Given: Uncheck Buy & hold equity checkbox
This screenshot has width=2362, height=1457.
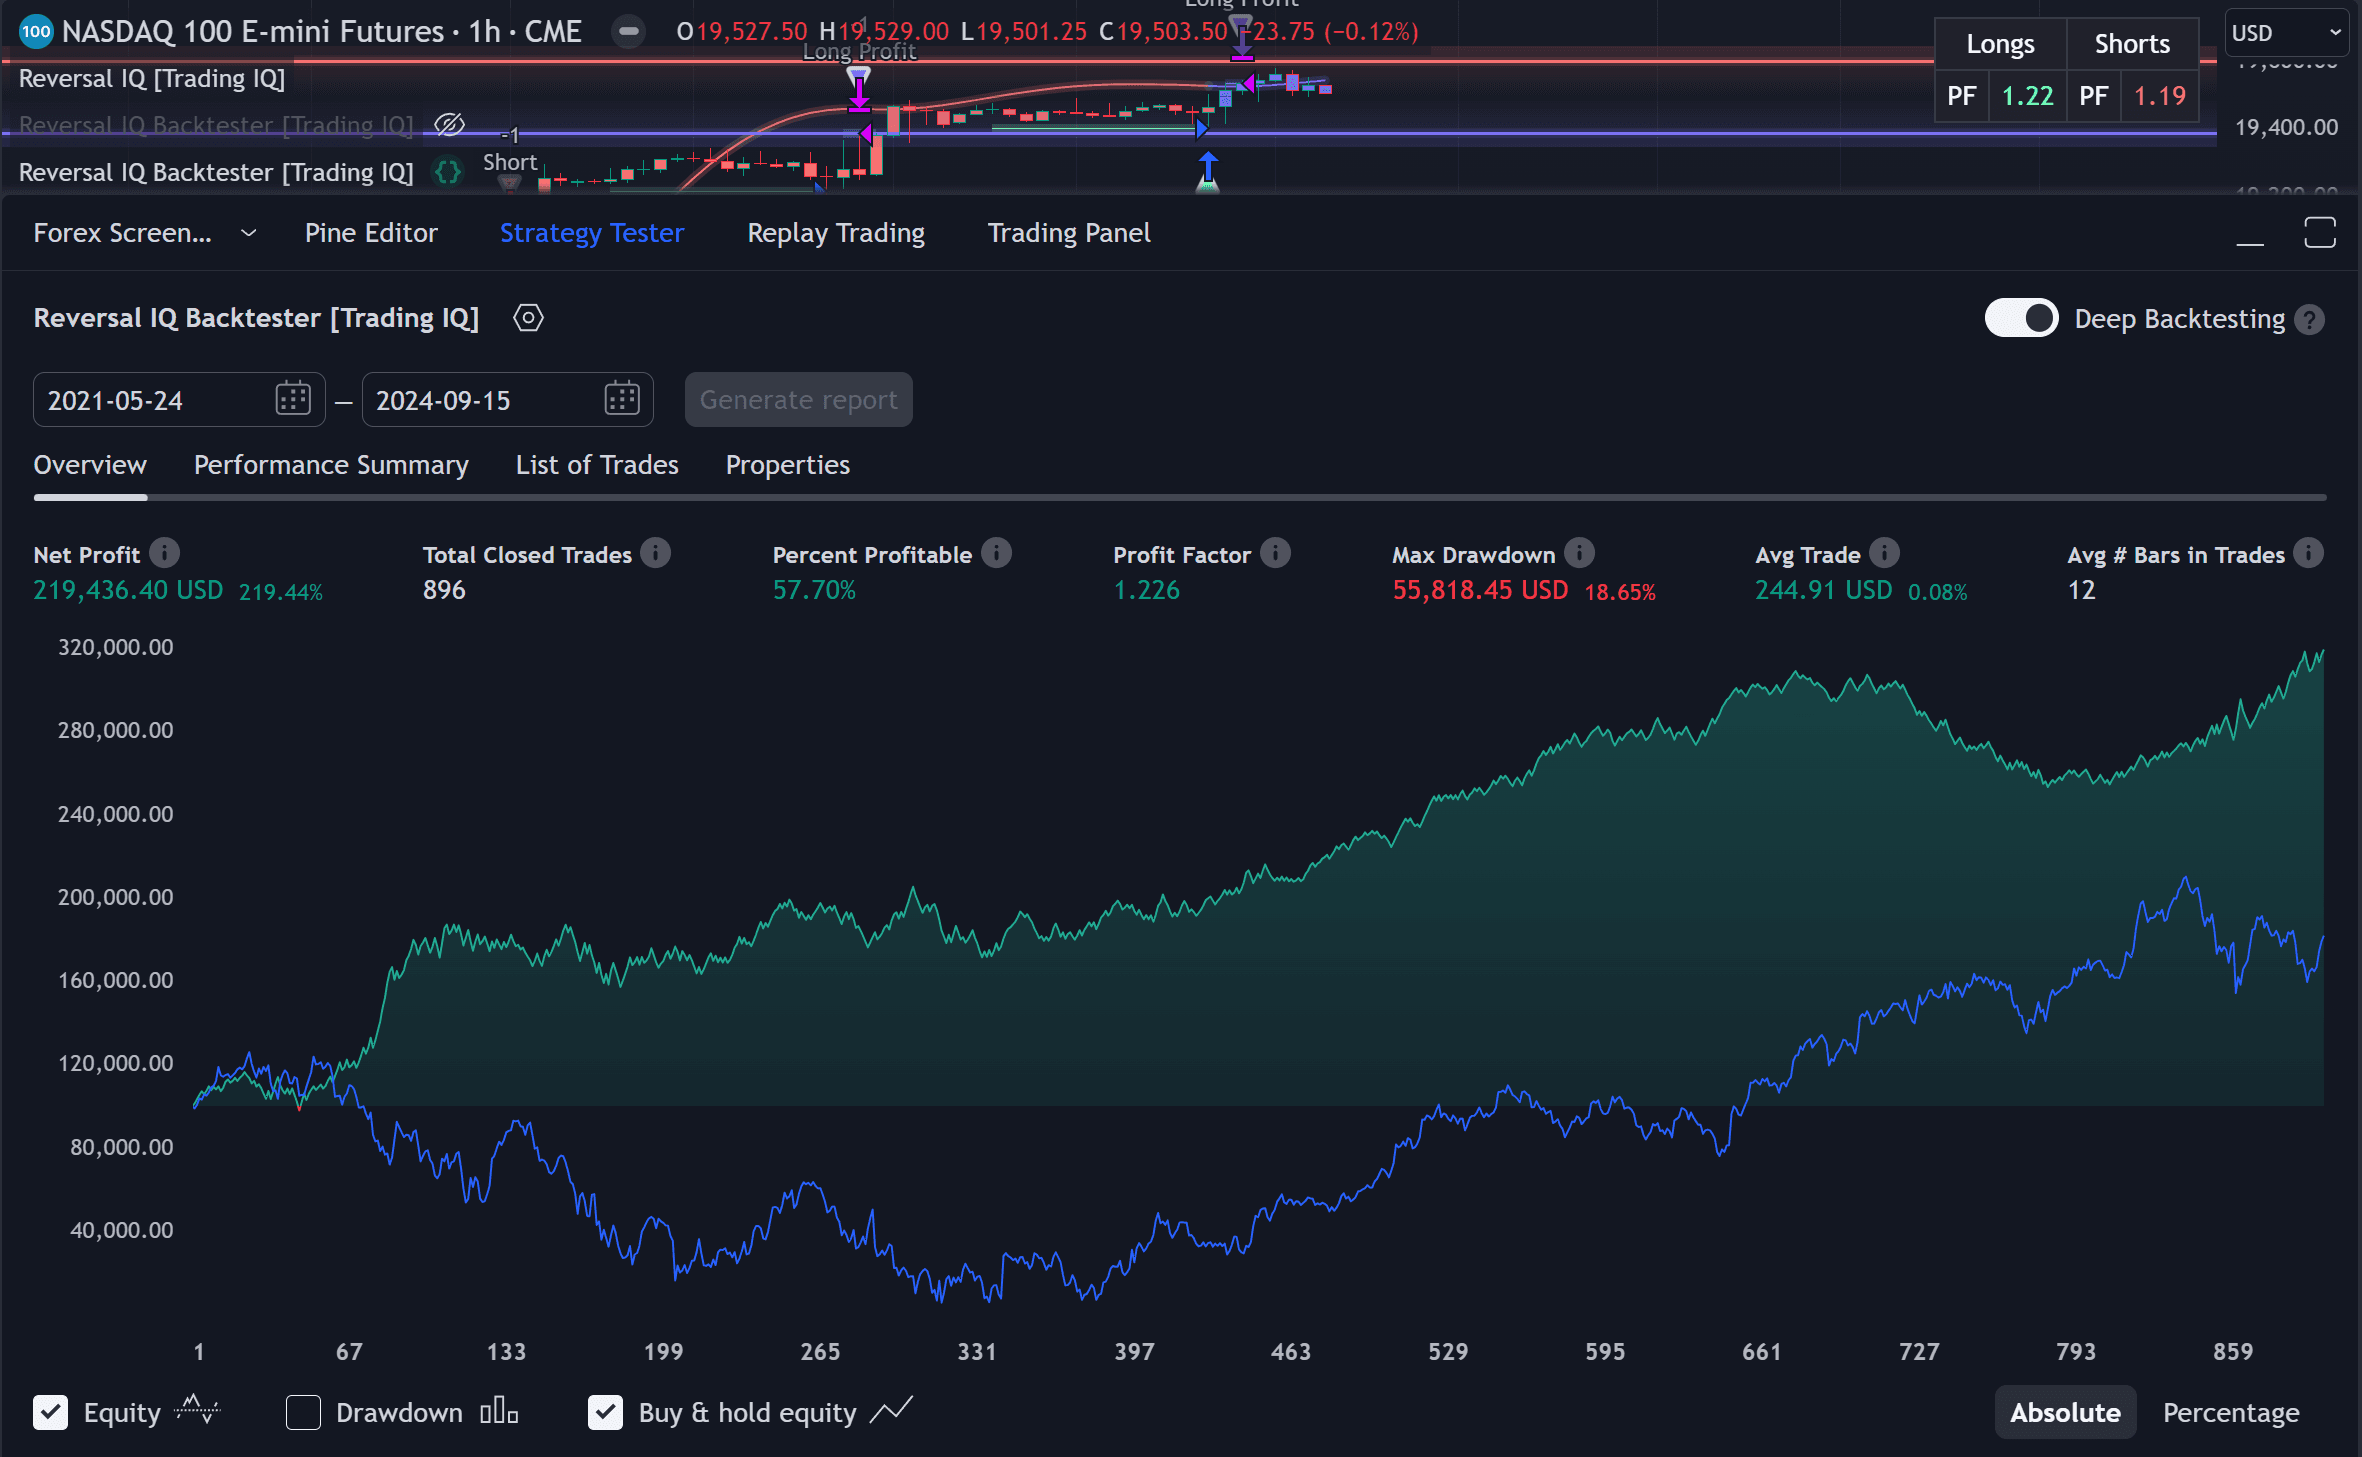Looking at the screenshot, I should [x=605, y=1412].
